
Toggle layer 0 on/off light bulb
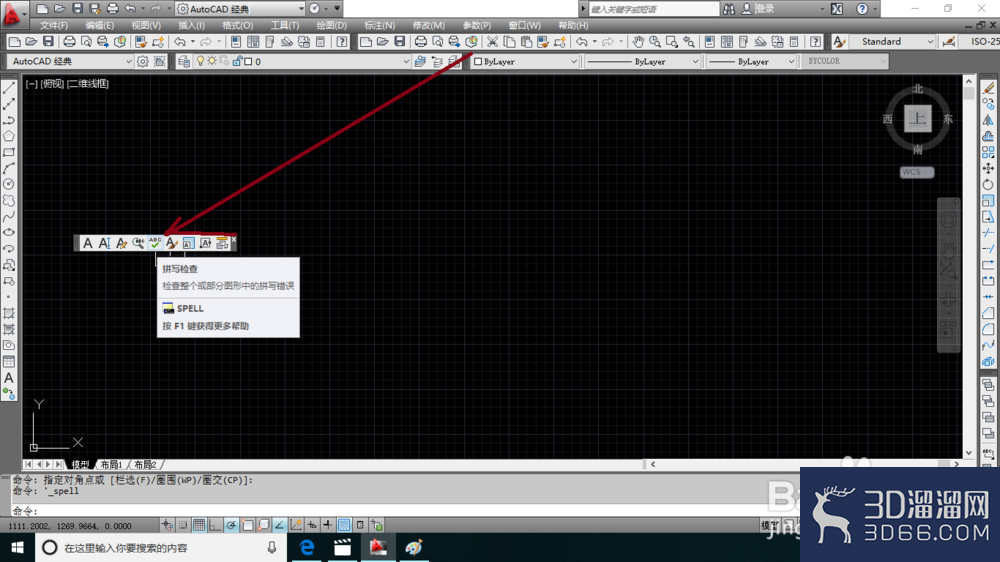tap(200, 61)
